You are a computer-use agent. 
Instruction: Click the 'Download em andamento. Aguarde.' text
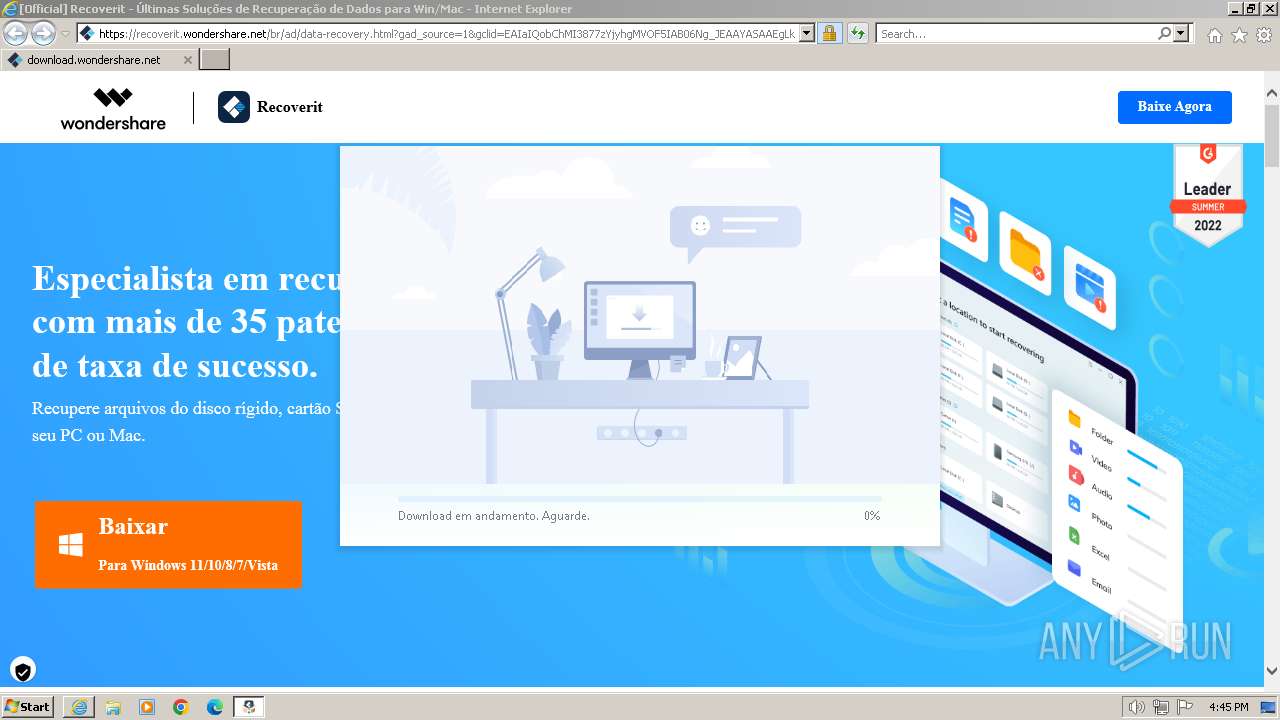click(x=494, y=516)
